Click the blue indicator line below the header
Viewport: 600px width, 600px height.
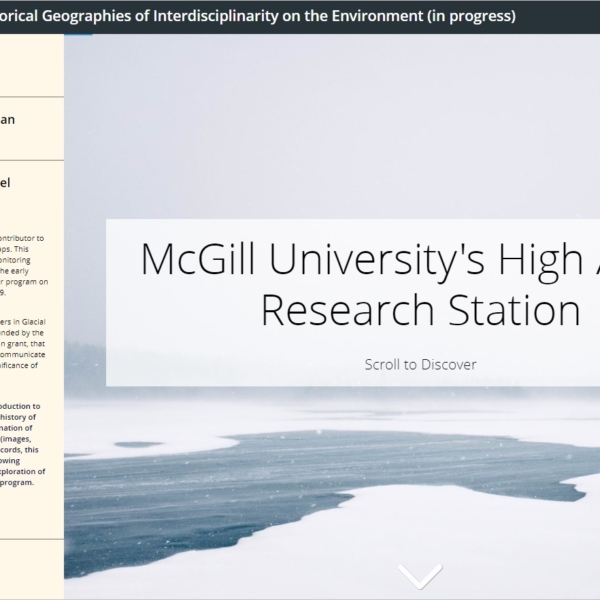(x=78, y=34)
